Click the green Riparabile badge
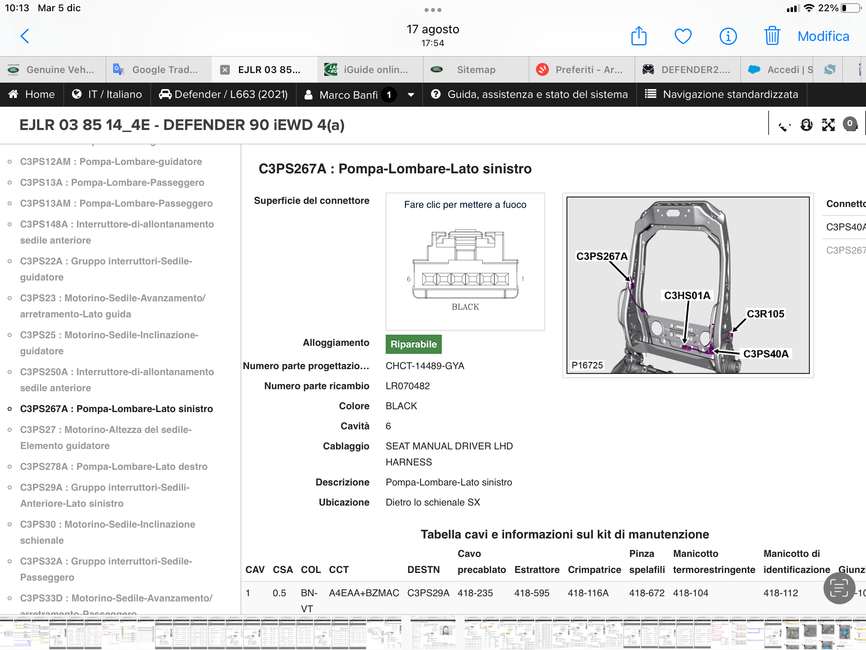The width and height of the screenshot is (866, 650). point(414,344)
